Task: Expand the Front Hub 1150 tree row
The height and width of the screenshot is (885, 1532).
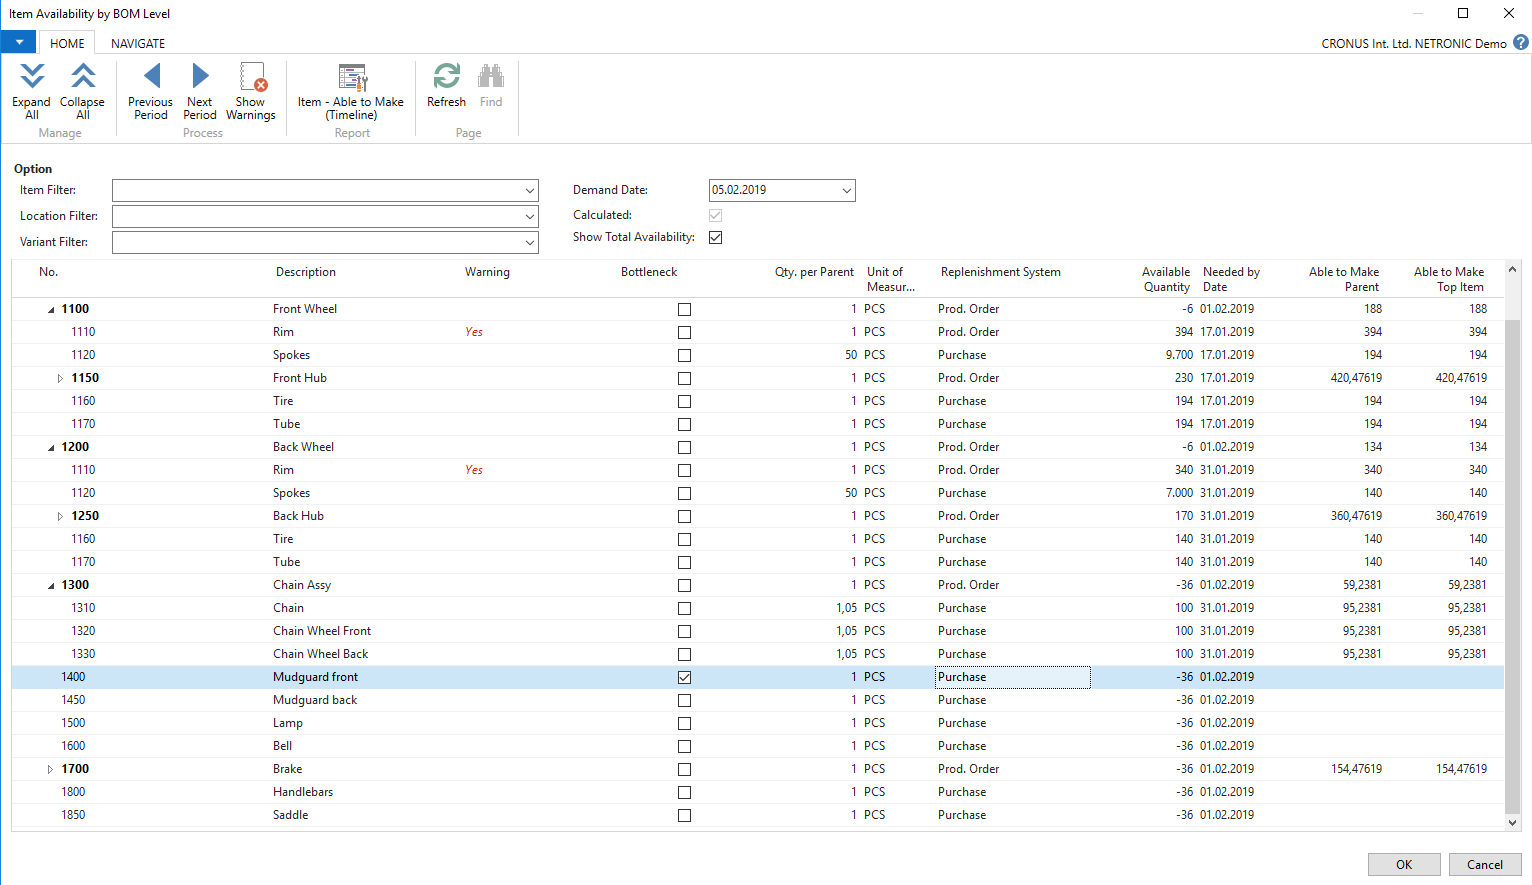Action: click(x=59, y=378)
